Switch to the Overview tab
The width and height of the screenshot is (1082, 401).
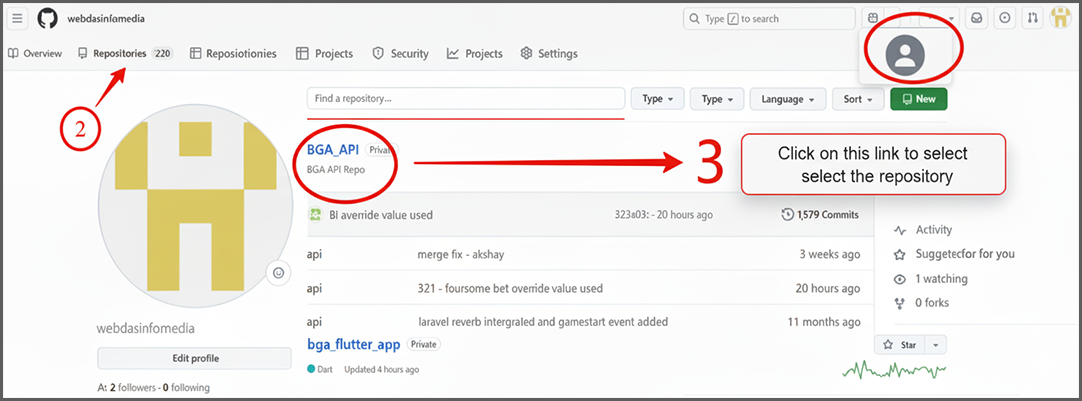[35, 53]
